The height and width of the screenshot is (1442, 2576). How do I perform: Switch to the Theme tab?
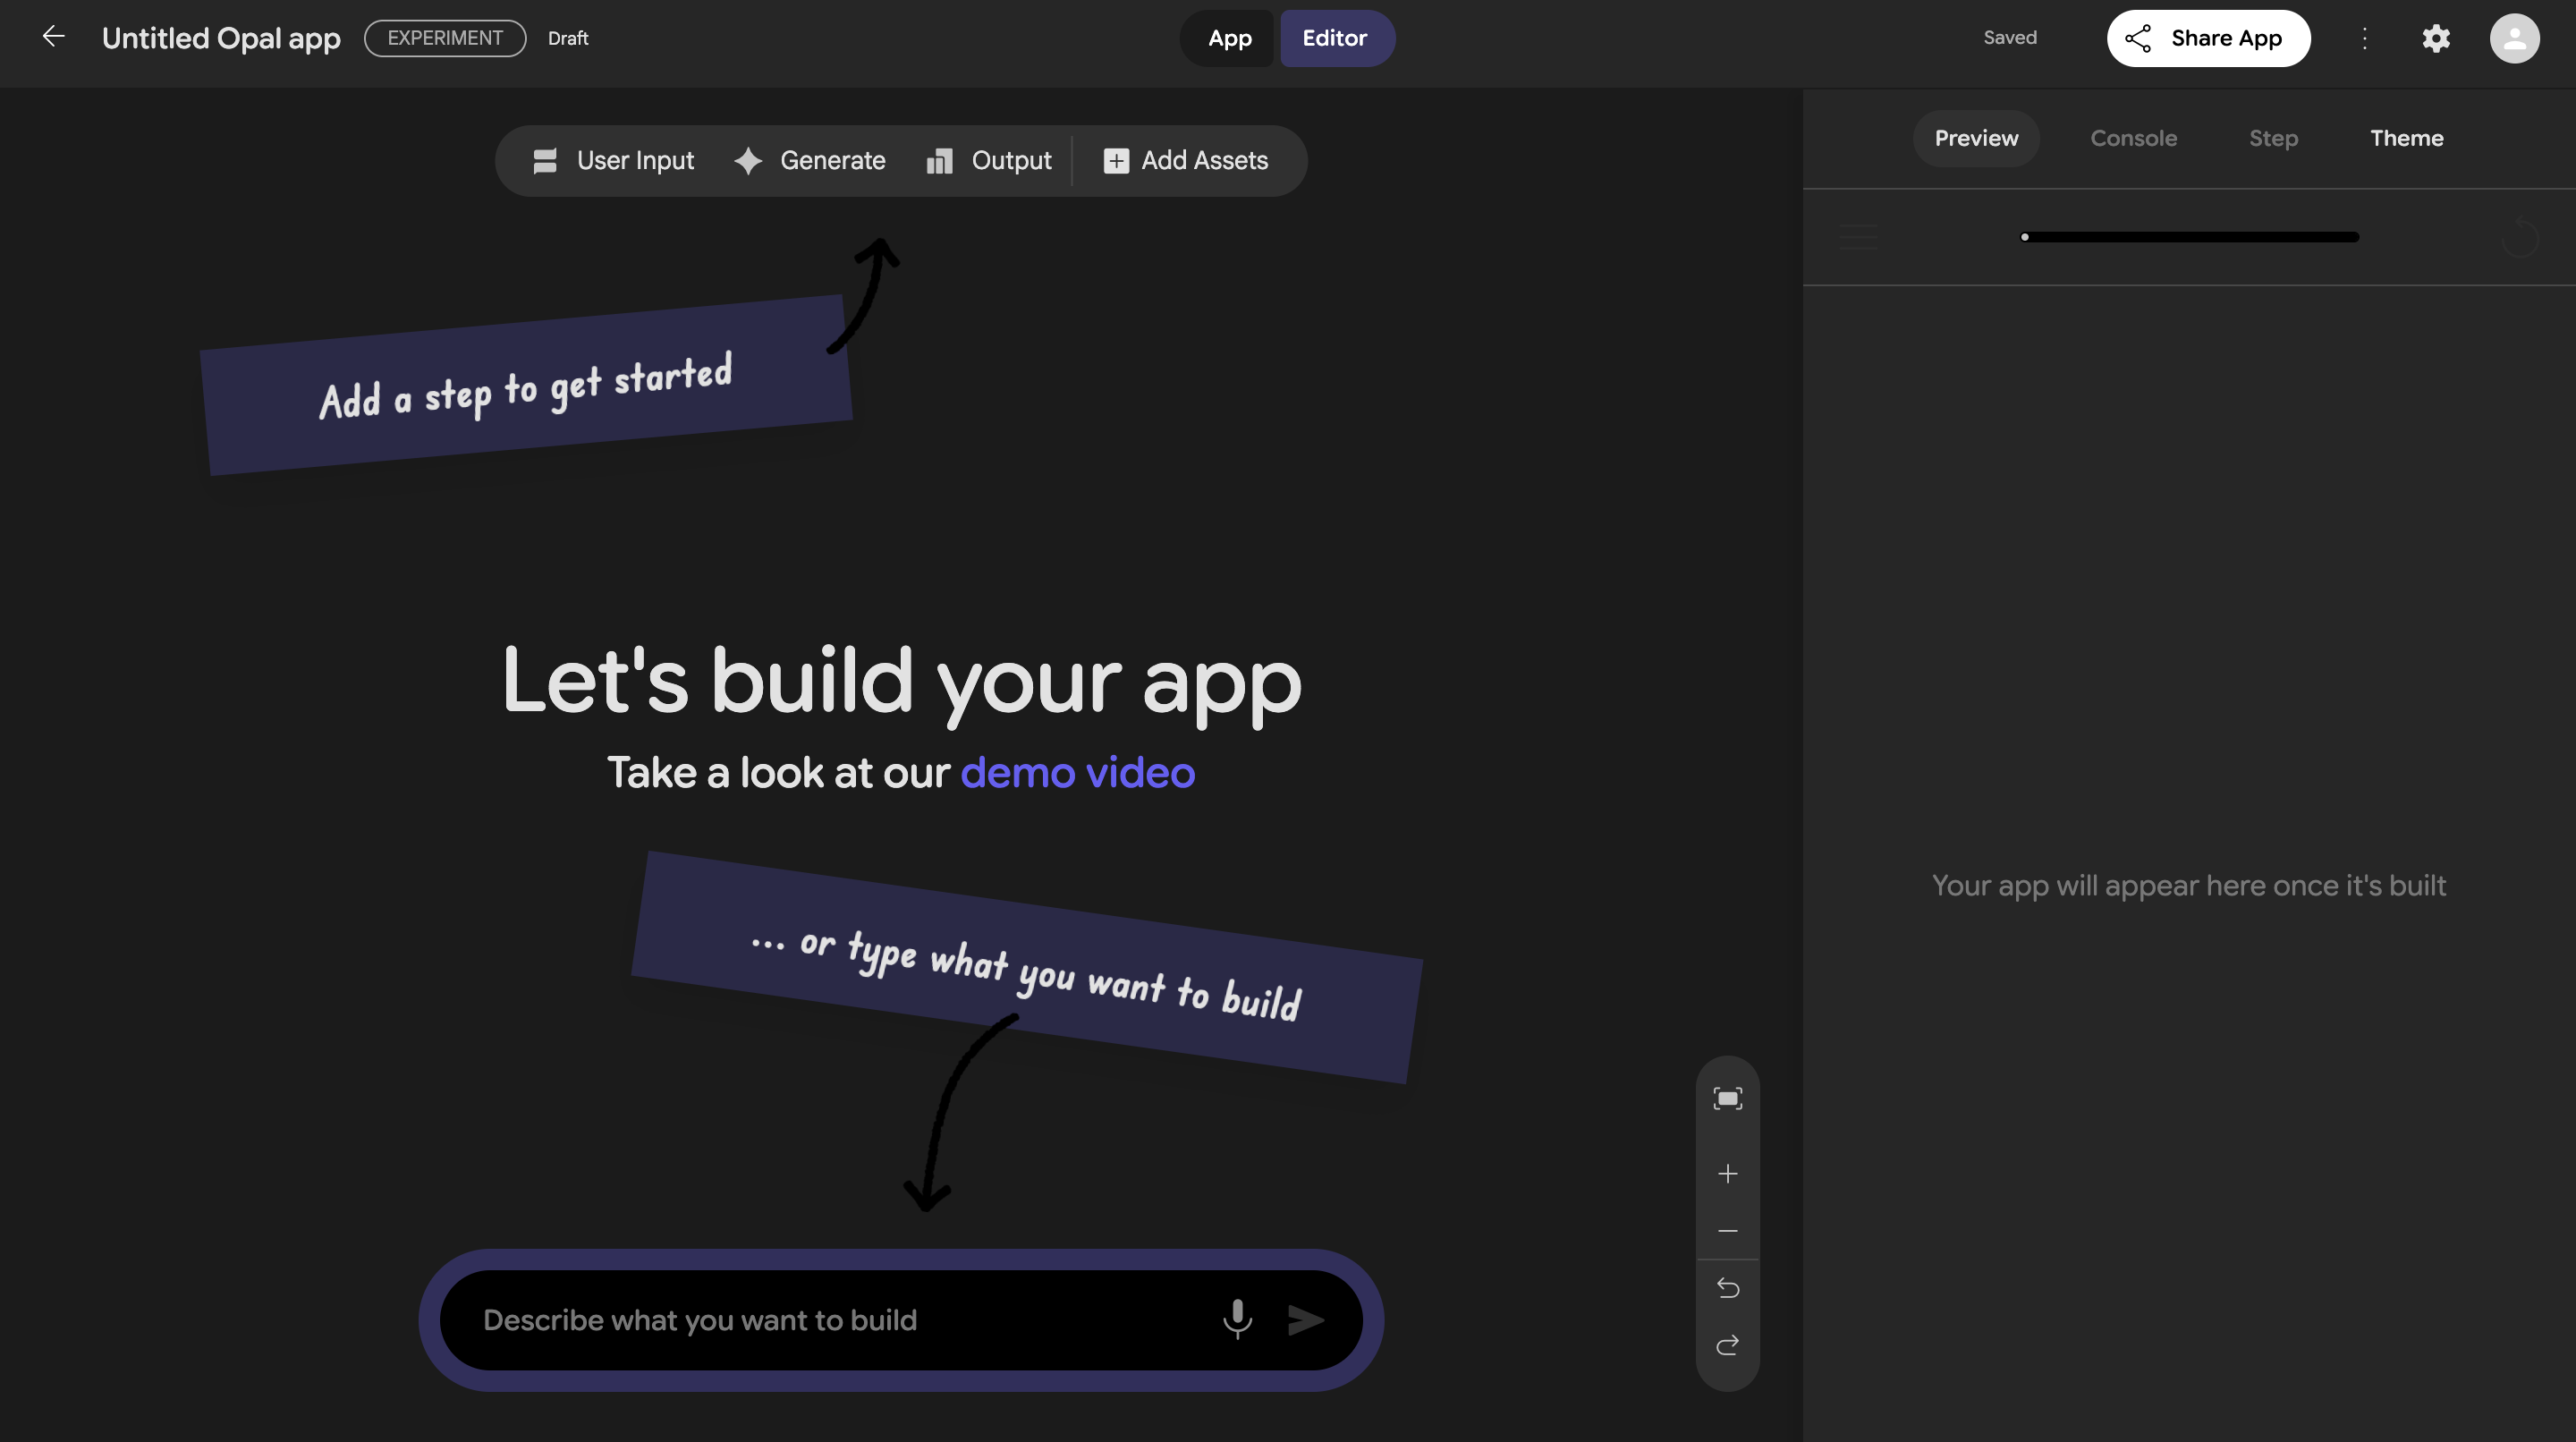pyautogui.click(x=2406, y=138)
